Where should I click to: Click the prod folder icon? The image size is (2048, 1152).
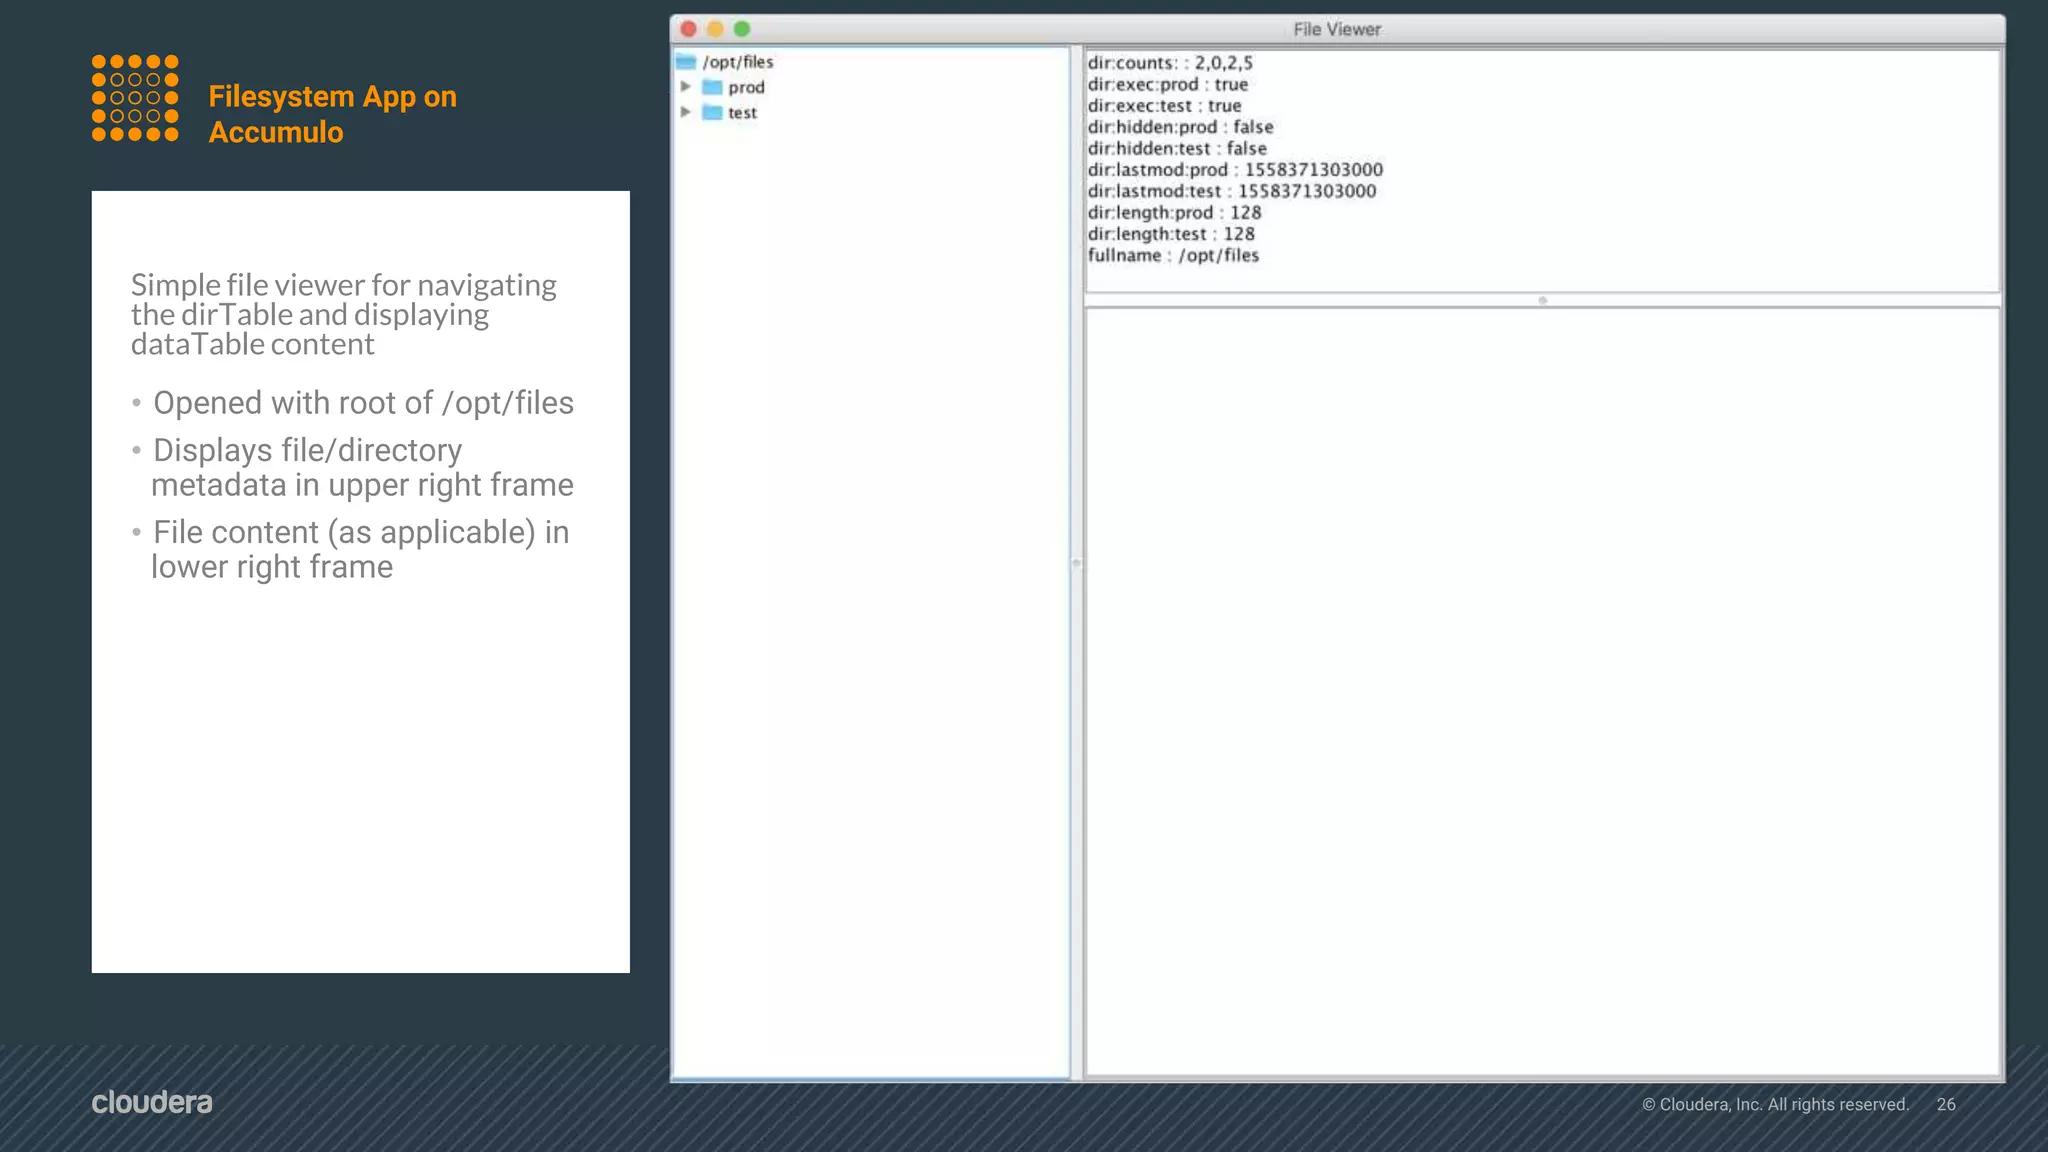pyautogui.click(x=712, y=87)
